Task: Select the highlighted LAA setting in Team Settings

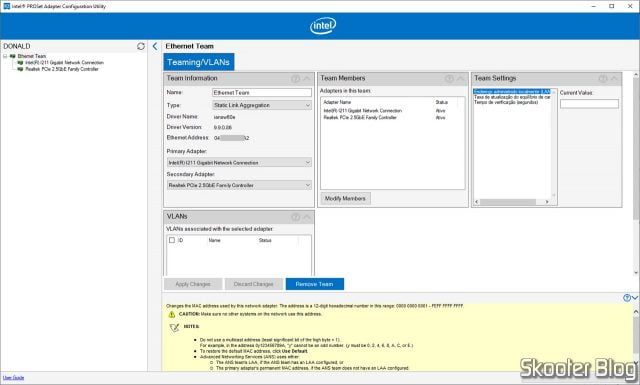Action: [512, 91]
